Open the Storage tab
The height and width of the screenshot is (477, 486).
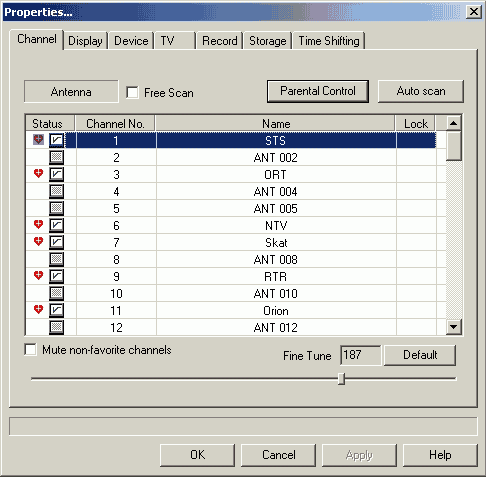click(268, 41)
